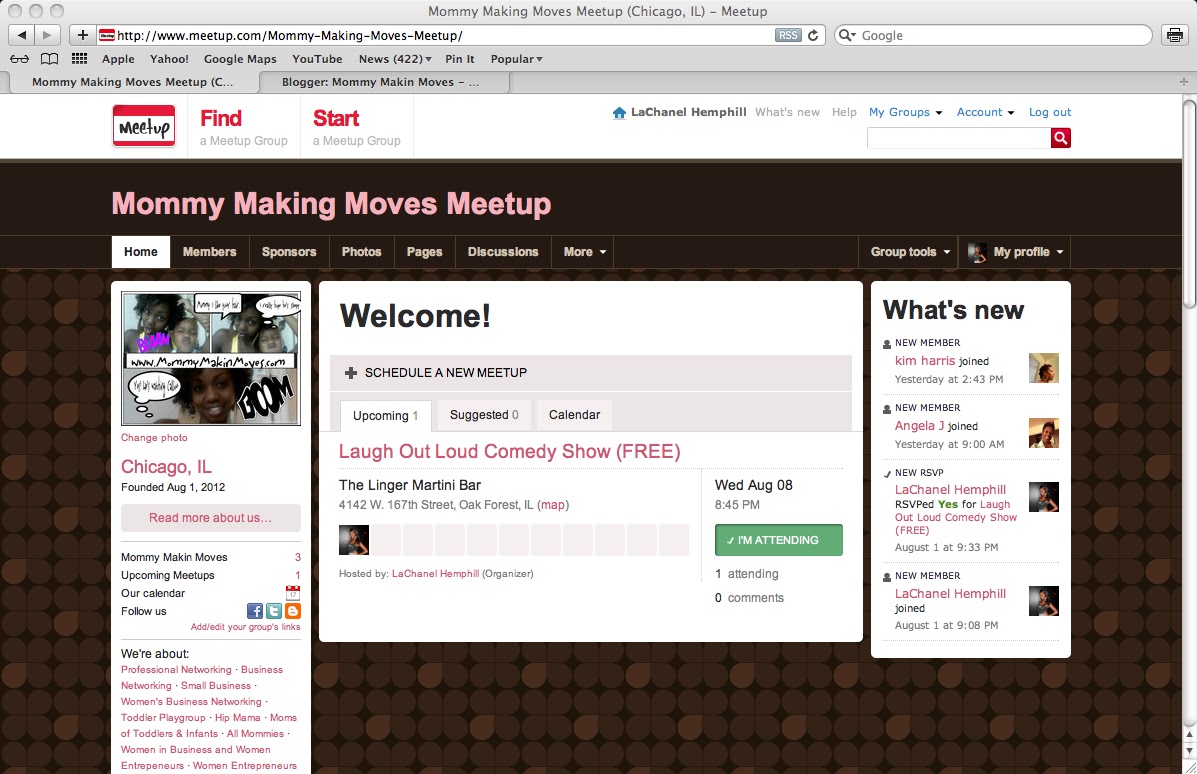Viewport: 1197px width, 774px height.
Task: Click the red search magnifier button
Action: click(x=1060, y=138)
